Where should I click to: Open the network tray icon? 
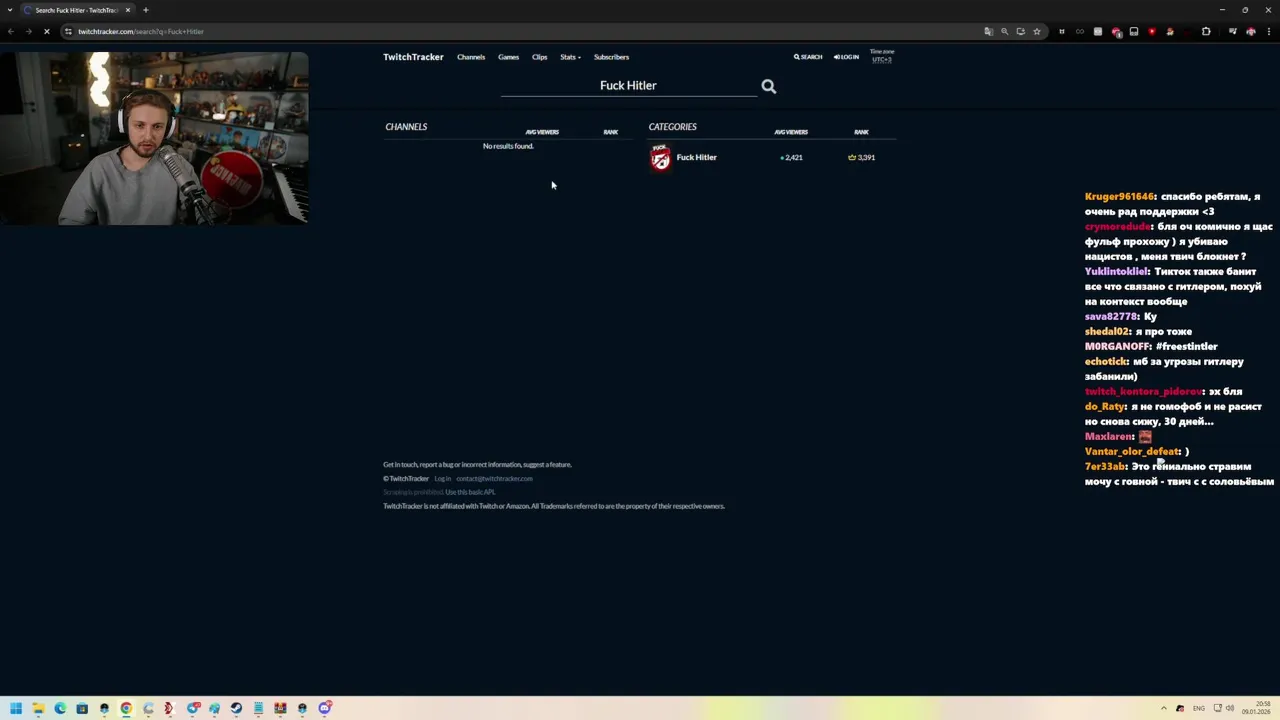pos(1217,708)
